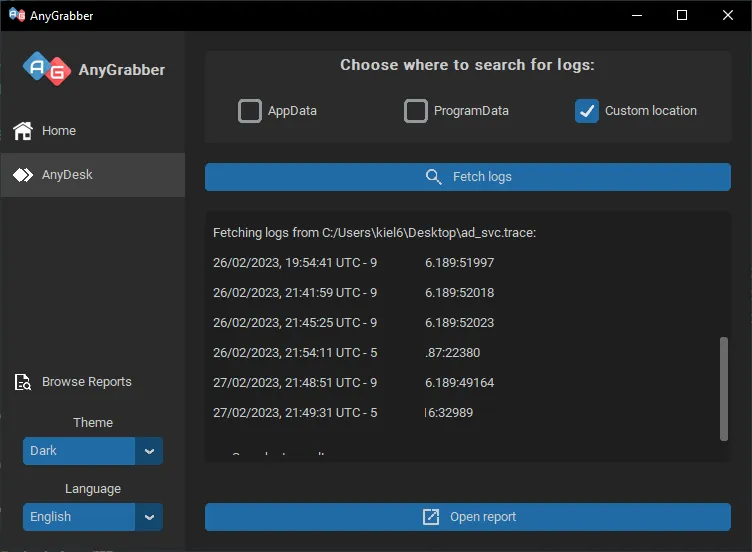Click the Language label
Viewport: 752px width, 552px height.
pyautogui.click(x=93, y=489)
